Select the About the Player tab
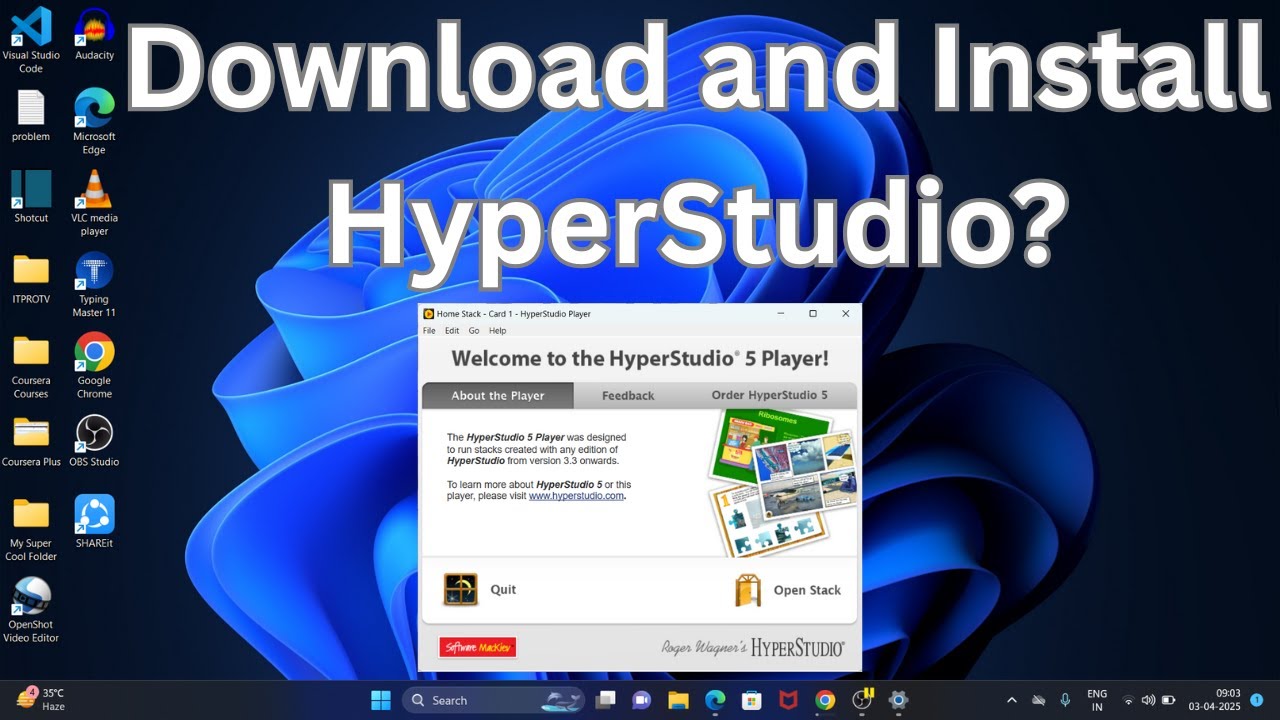Screen dimensions: 1280x720 pyautogui.click(x=498, y=395)
